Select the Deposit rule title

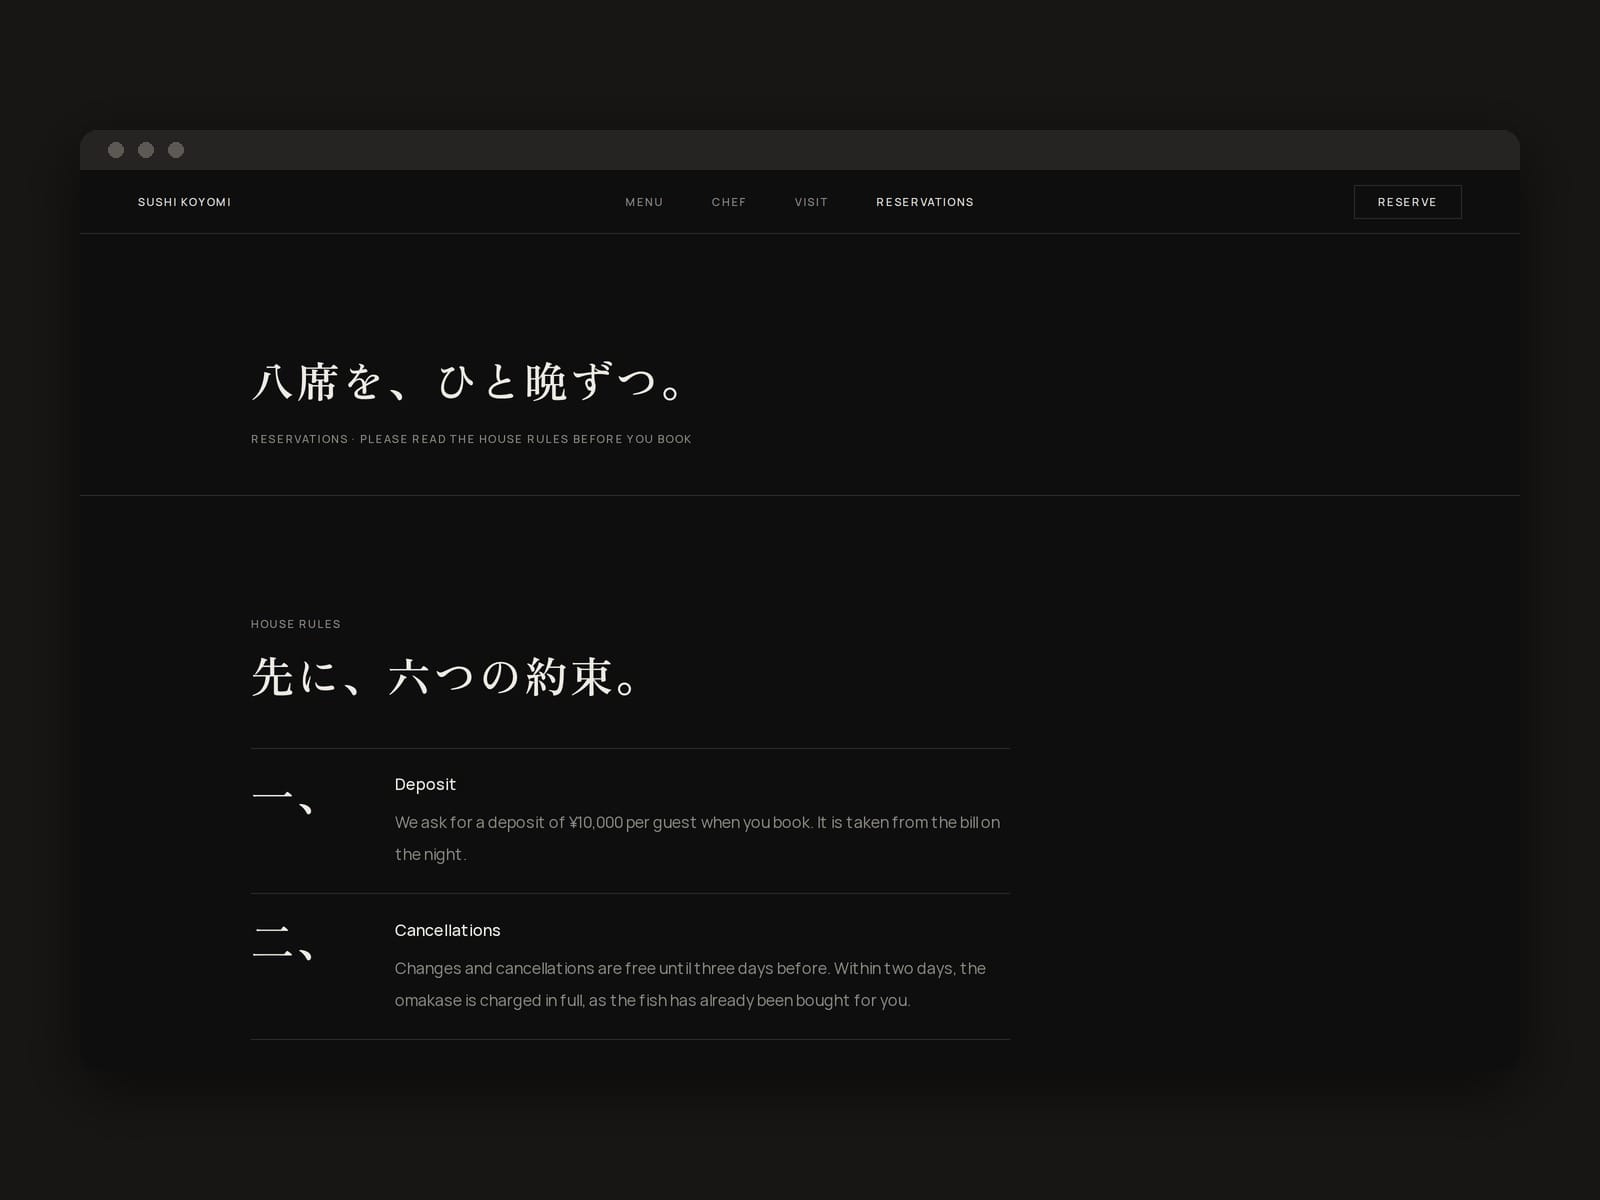(x=425, y=784)
